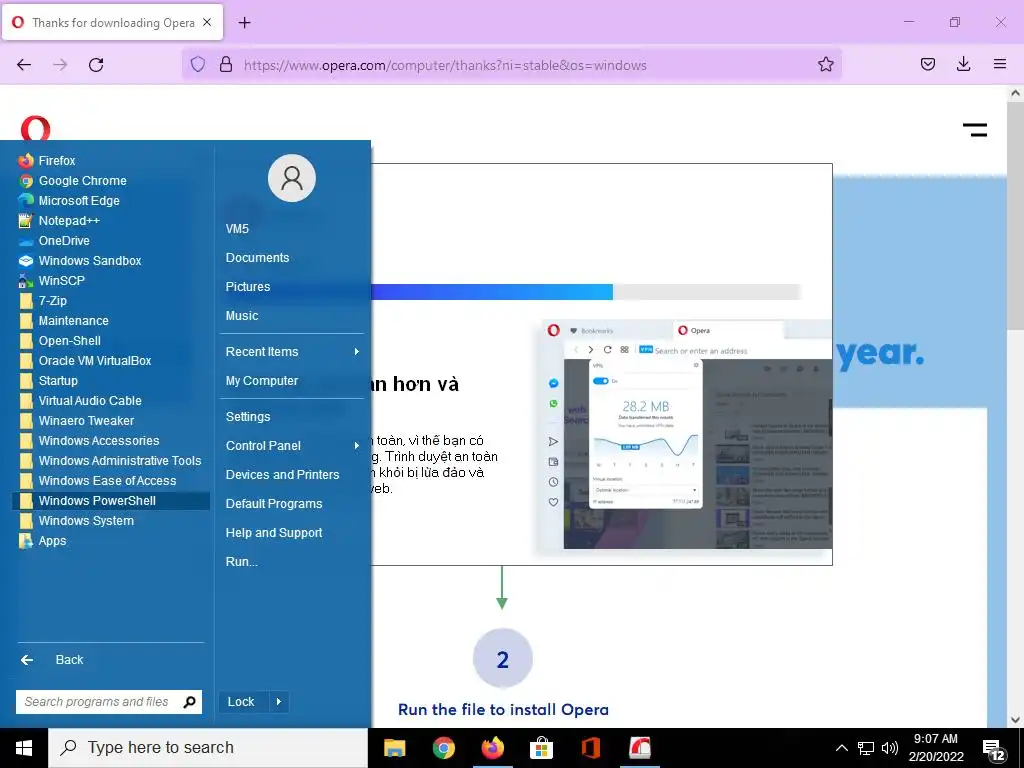Screen dimensions: 1024x768
Task: Show hidden system tray icons
Action: pyautogui.click(x=842, y=748)
